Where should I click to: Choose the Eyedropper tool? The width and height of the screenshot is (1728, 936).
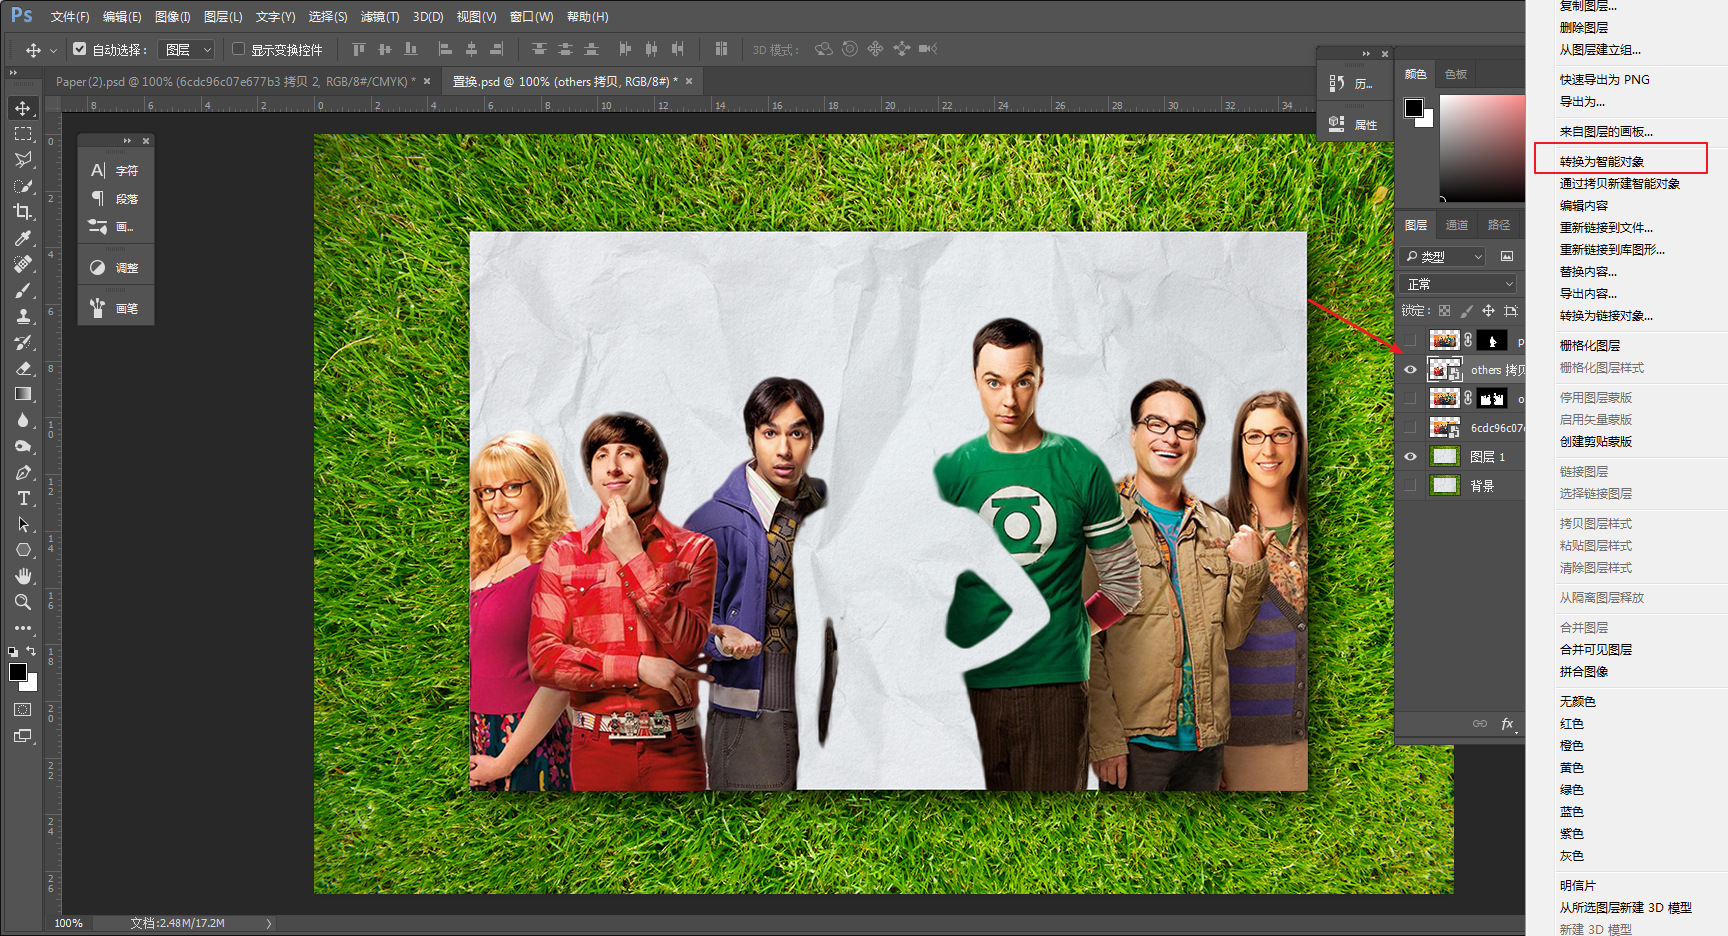click(x=22, y=238)
